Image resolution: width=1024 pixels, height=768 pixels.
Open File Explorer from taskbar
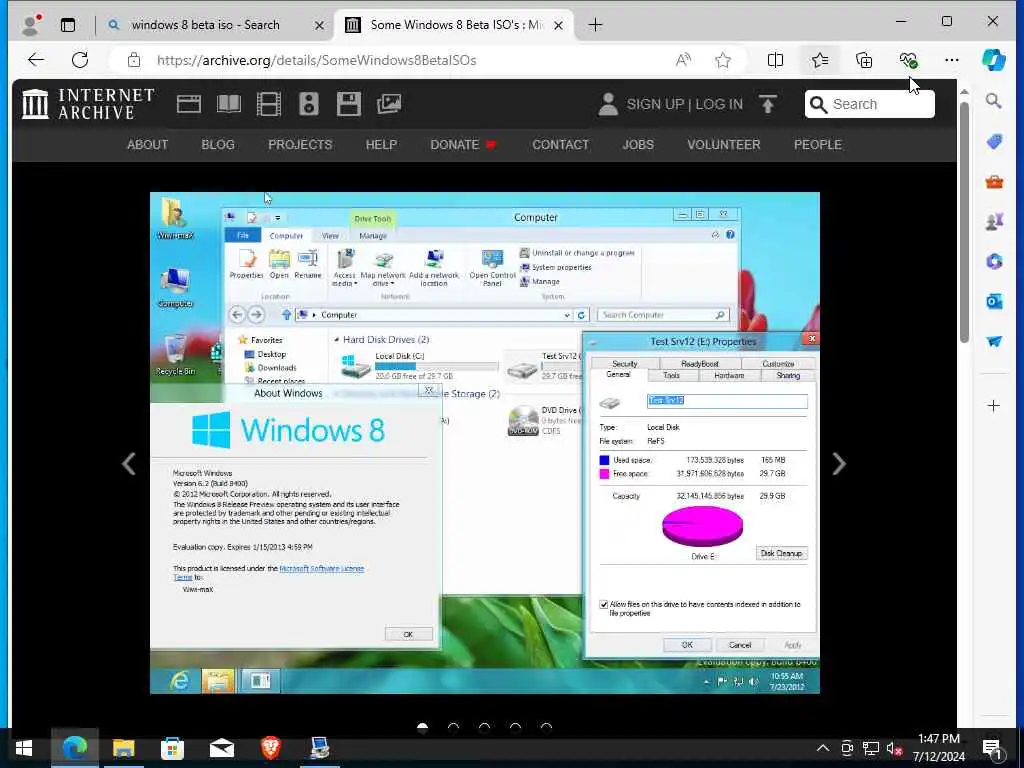click(123, 748)
